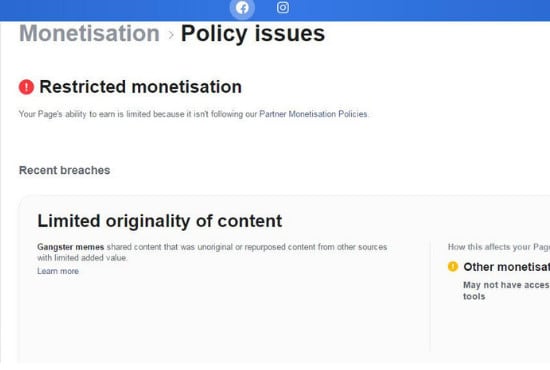Open Learn more about limited originality

point(58,271)
